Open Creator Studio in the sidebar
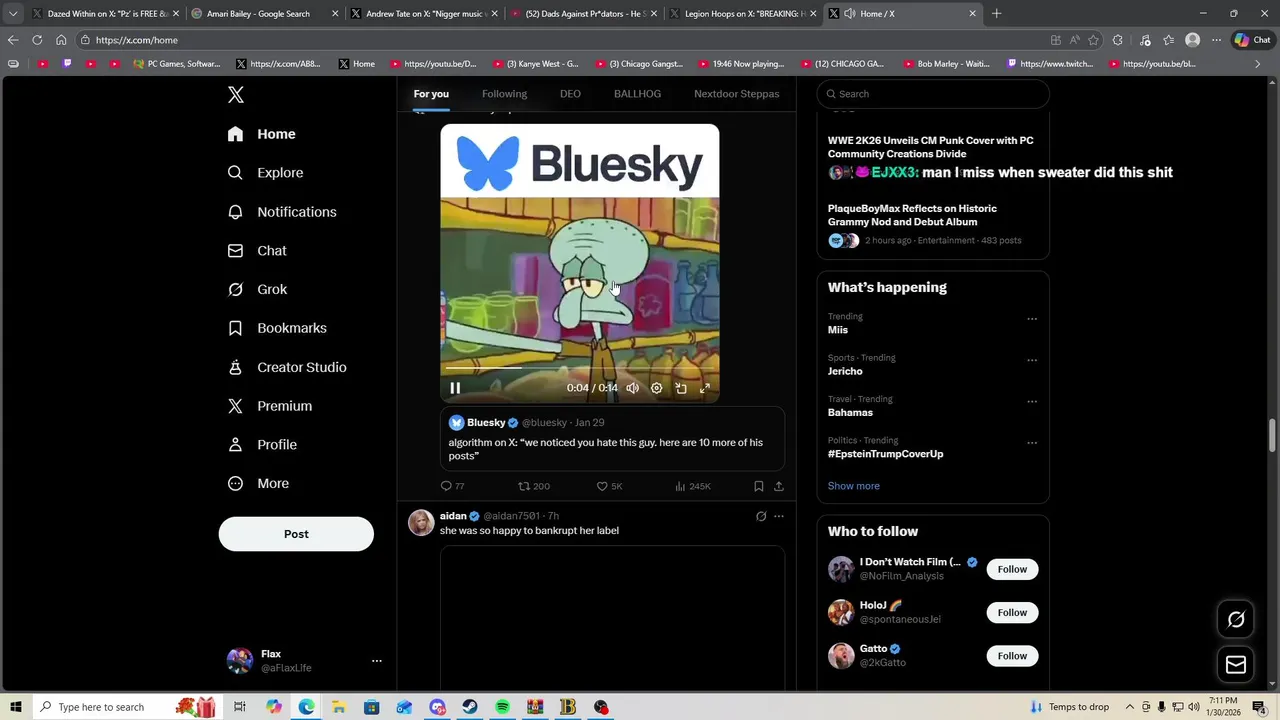 pyautogui.click(x=288, y=367)
